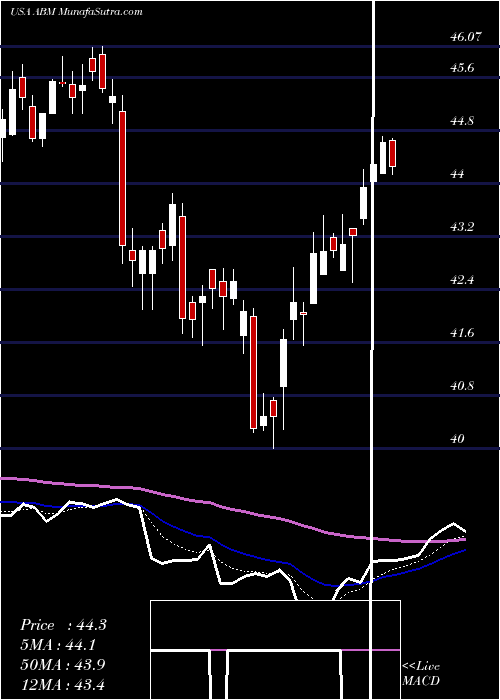Click the 42.4 price axis label
This screenshot has width=500, height=700.
pyautogui.click(x=462, y=280)
